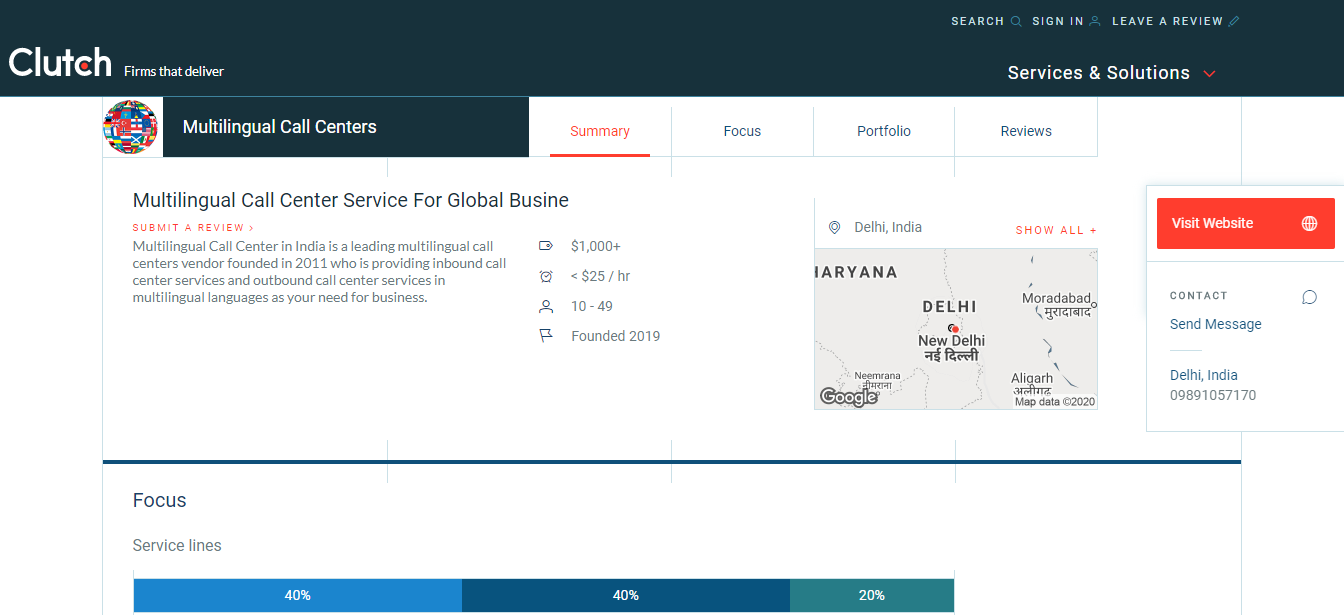This screenshot has width=1344, height=615.
Task: Click the LEAVE A REVIEW link
Action: [x=1167, y=21]
